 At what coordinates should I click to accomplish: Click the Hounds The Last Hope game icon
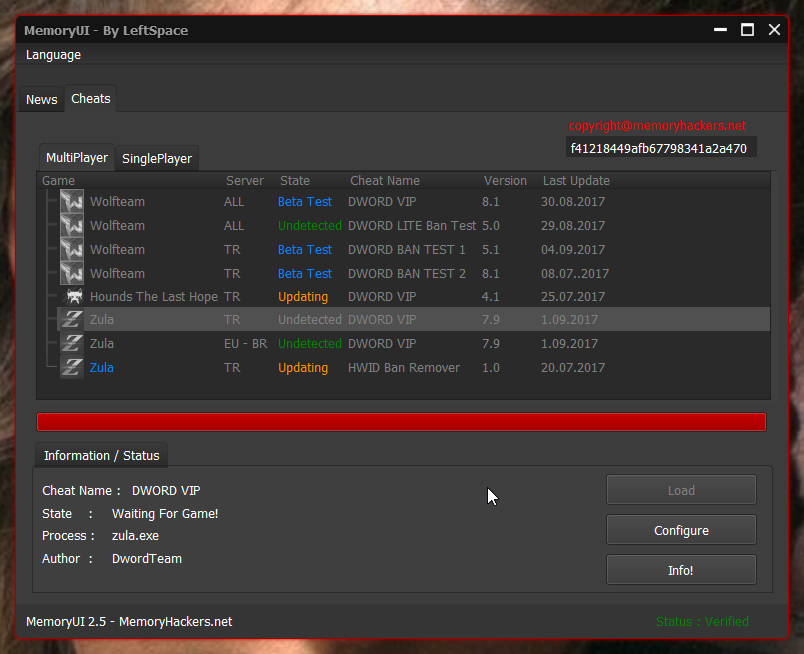pyautogui.click(x=75, y=296)
